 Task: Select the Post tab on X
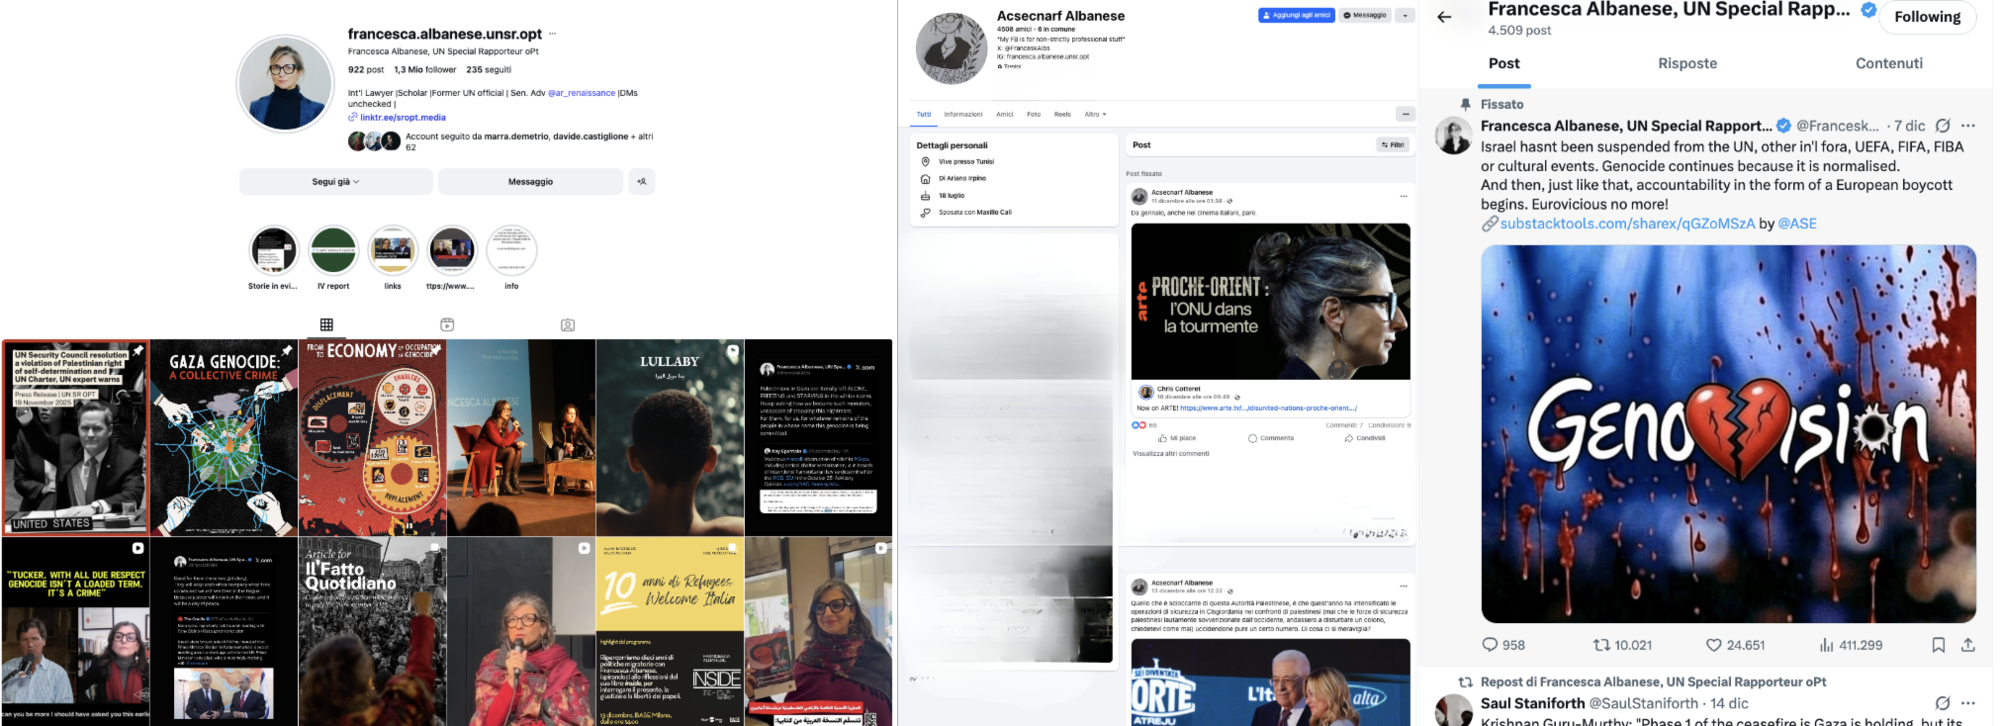click(x=1504, y=63)
